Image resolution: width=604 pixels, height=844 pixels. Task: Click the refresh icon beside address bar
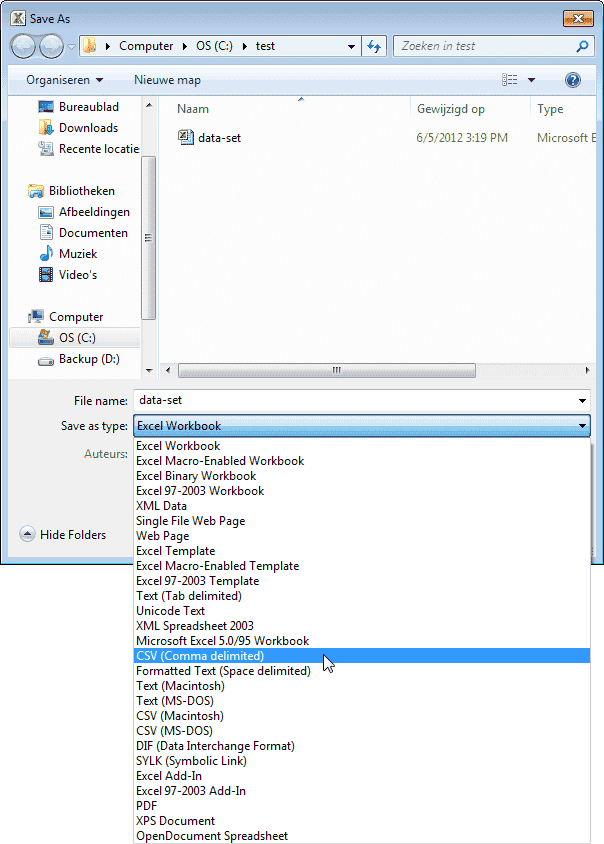375,46
